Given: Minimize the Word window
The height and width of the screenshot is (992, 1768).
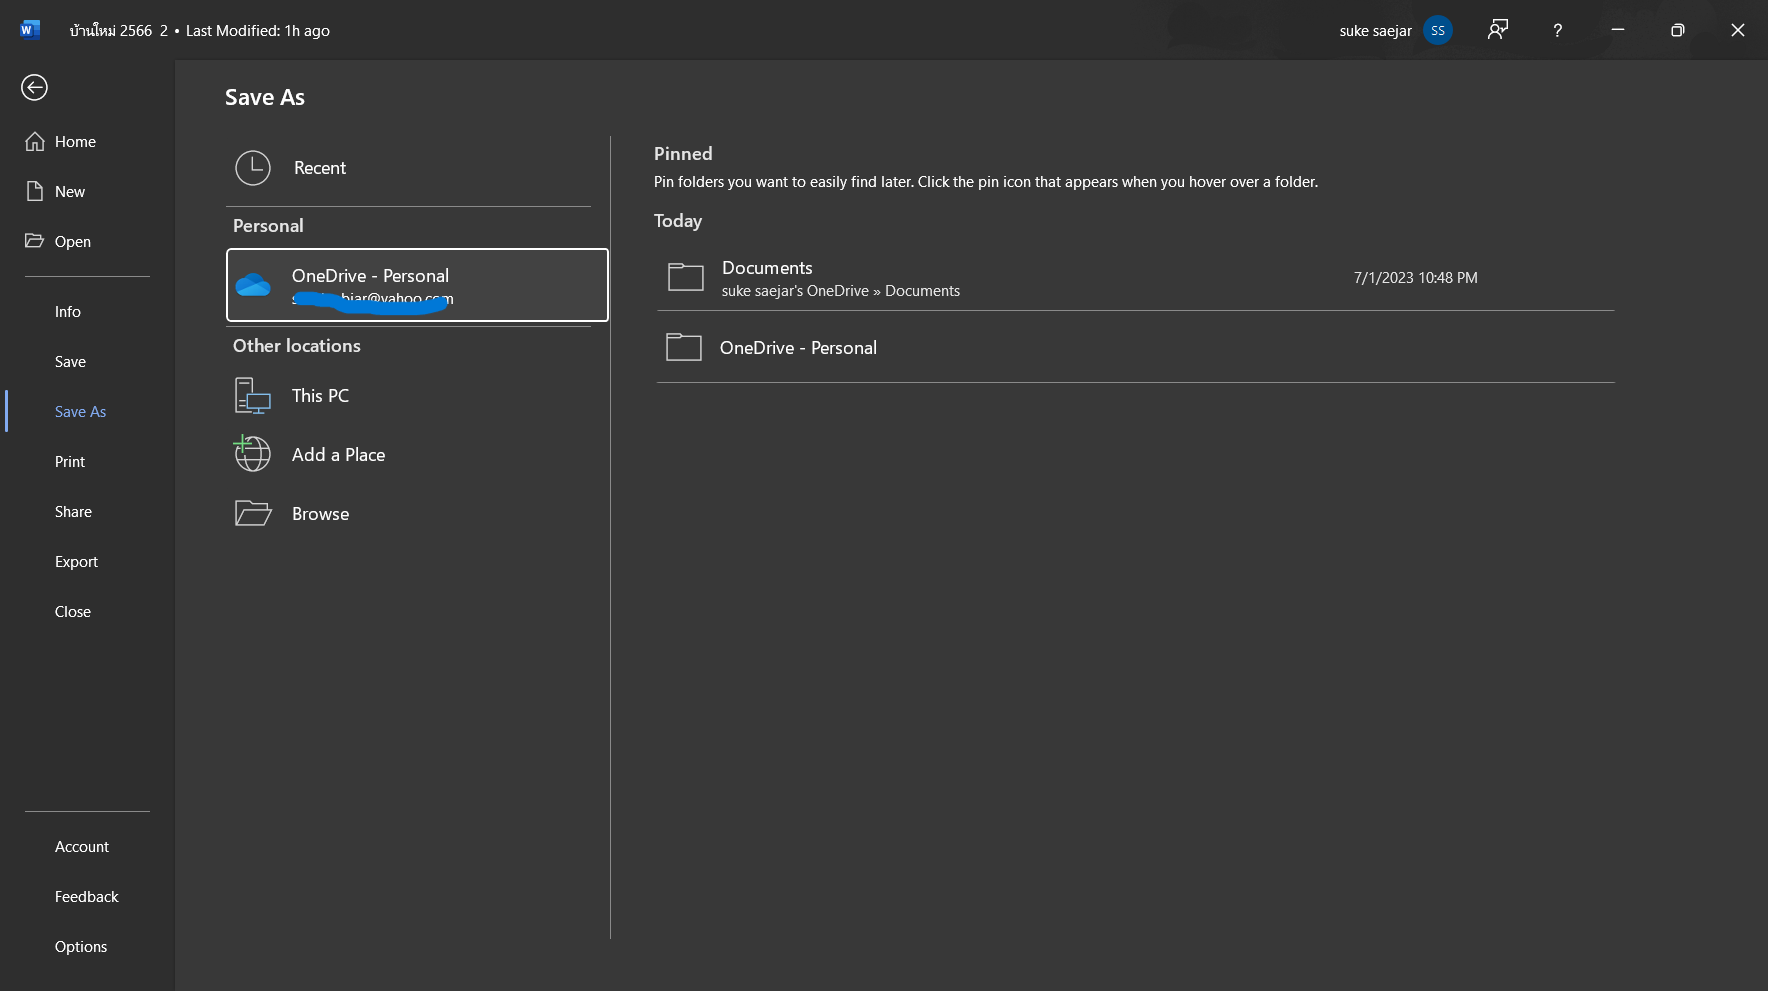Looking at the screenshot, I should pyautogui.click(x=1617, y=30).
